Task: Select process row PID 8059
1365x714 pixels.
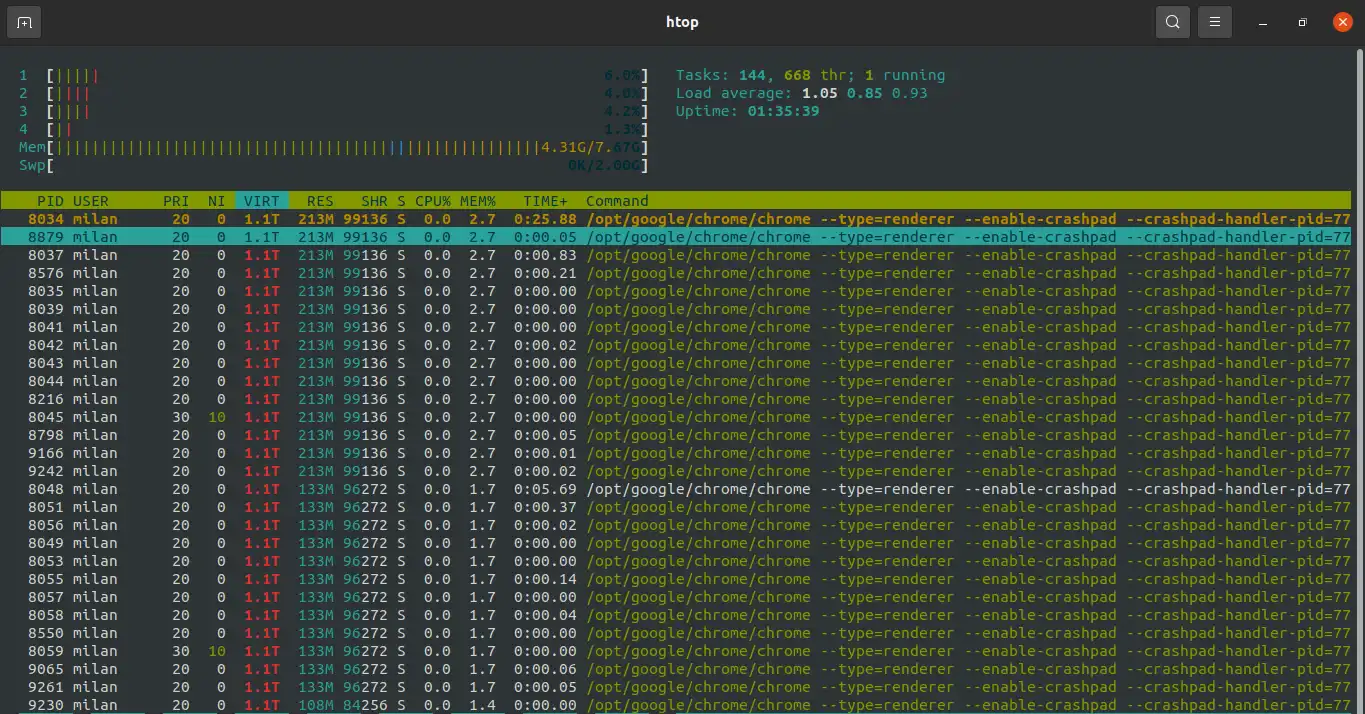Action: click(676, 651)
